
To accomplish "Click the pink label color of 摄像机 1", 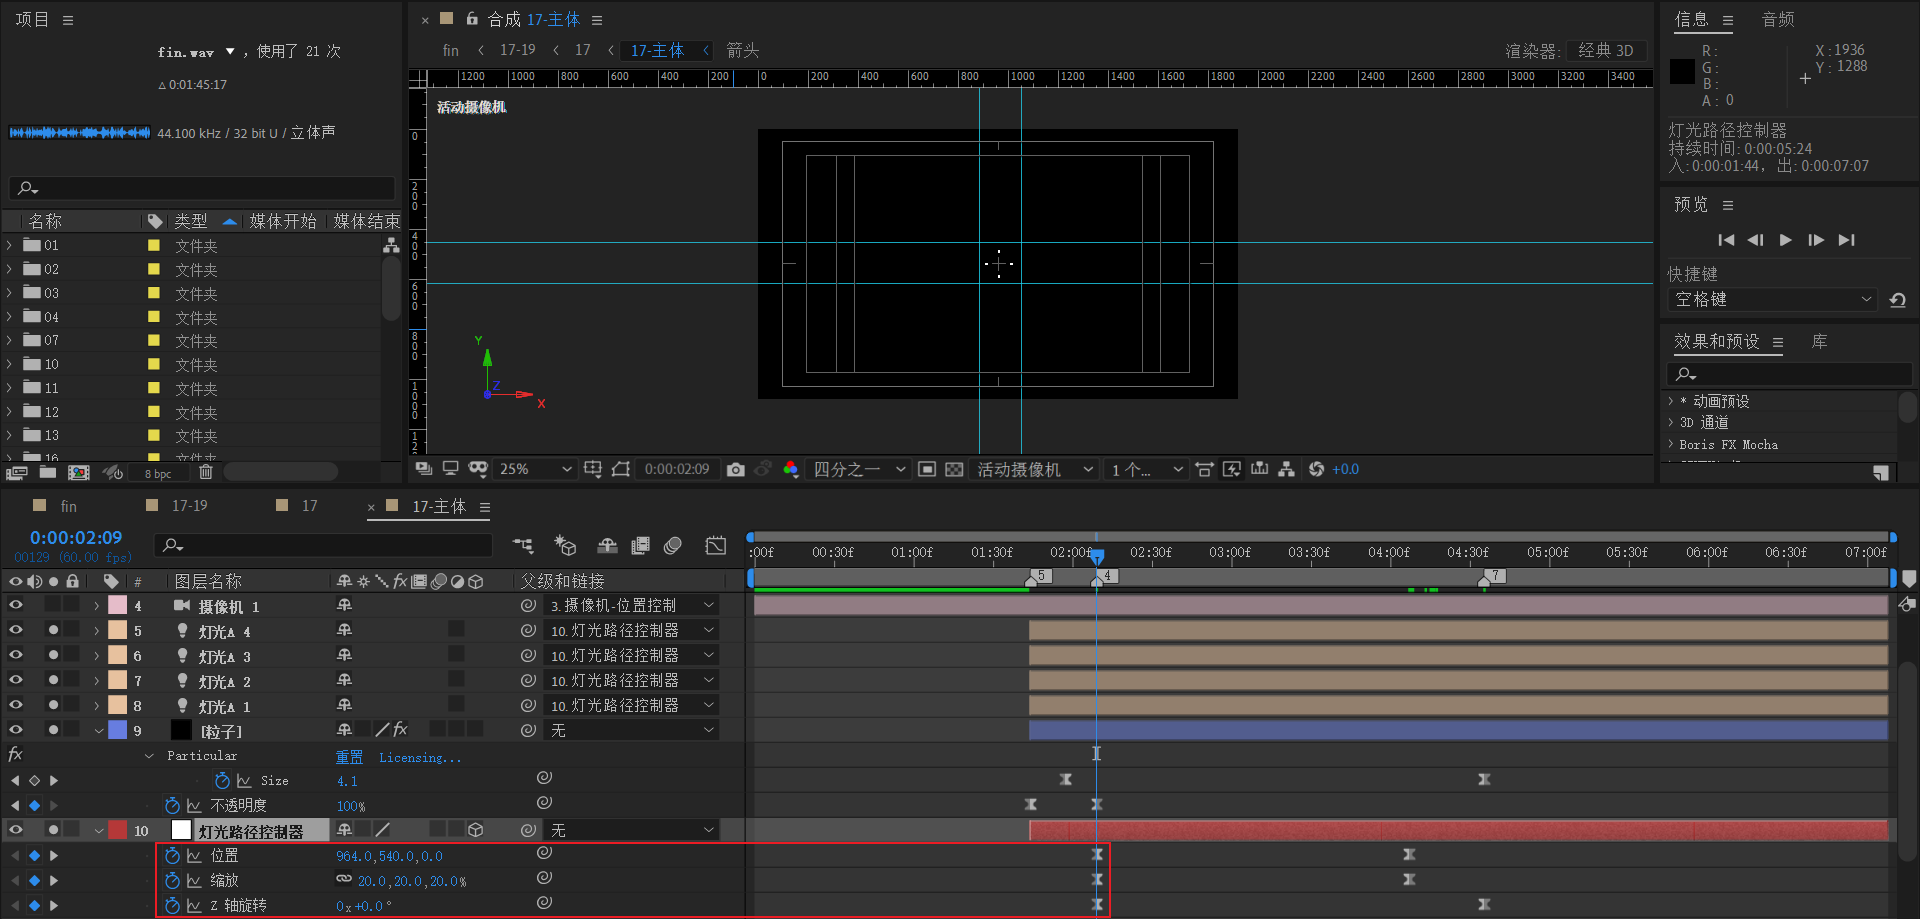I will tap(117, 605).
